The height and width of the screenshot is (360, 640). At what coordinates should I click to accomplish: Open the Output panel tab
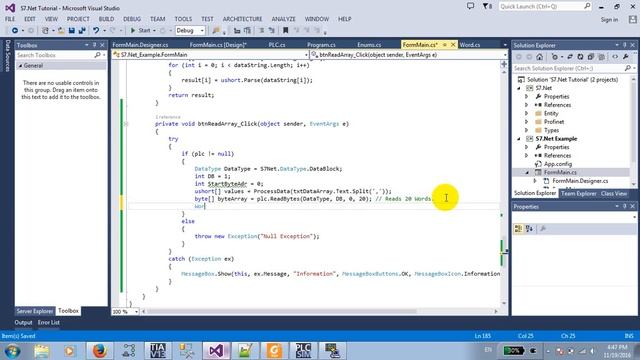pos(23,322)
